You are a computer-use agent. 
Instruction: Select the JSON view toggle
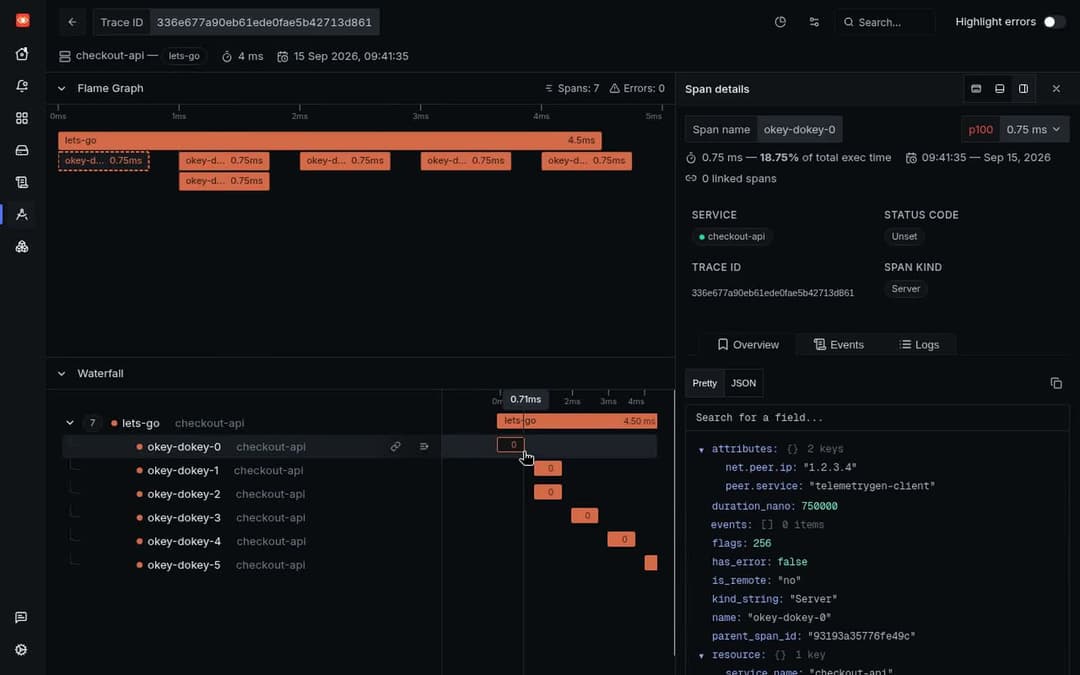pos(743,383)
